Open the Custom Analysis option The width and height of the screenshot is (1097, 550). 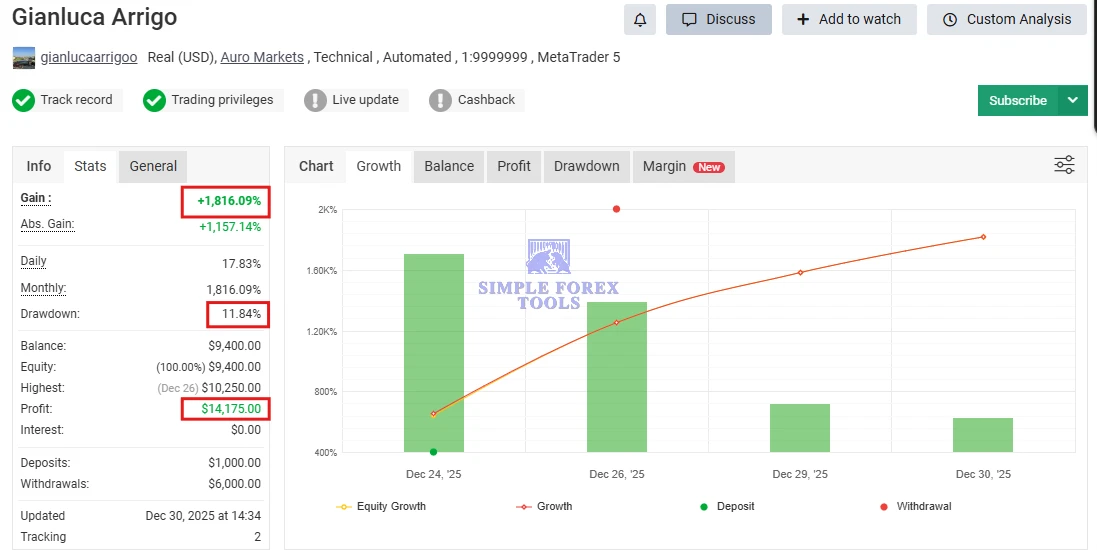(x=1006, y=19)
